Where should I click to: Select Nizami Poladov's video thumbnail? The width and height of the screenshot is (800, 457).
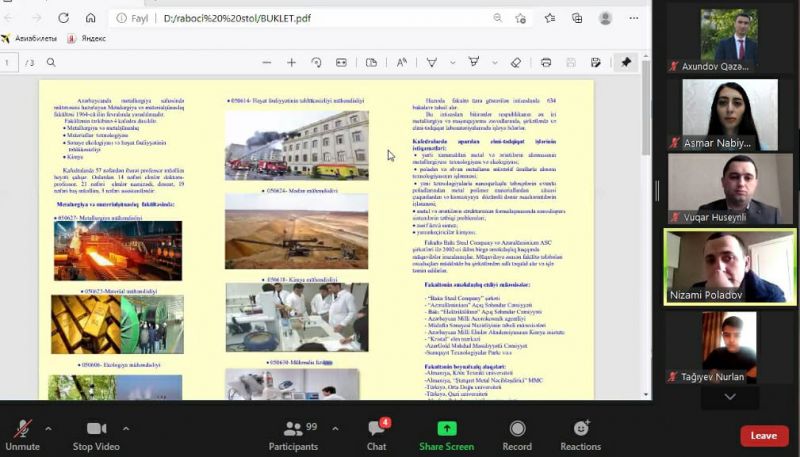click(730, 267)
